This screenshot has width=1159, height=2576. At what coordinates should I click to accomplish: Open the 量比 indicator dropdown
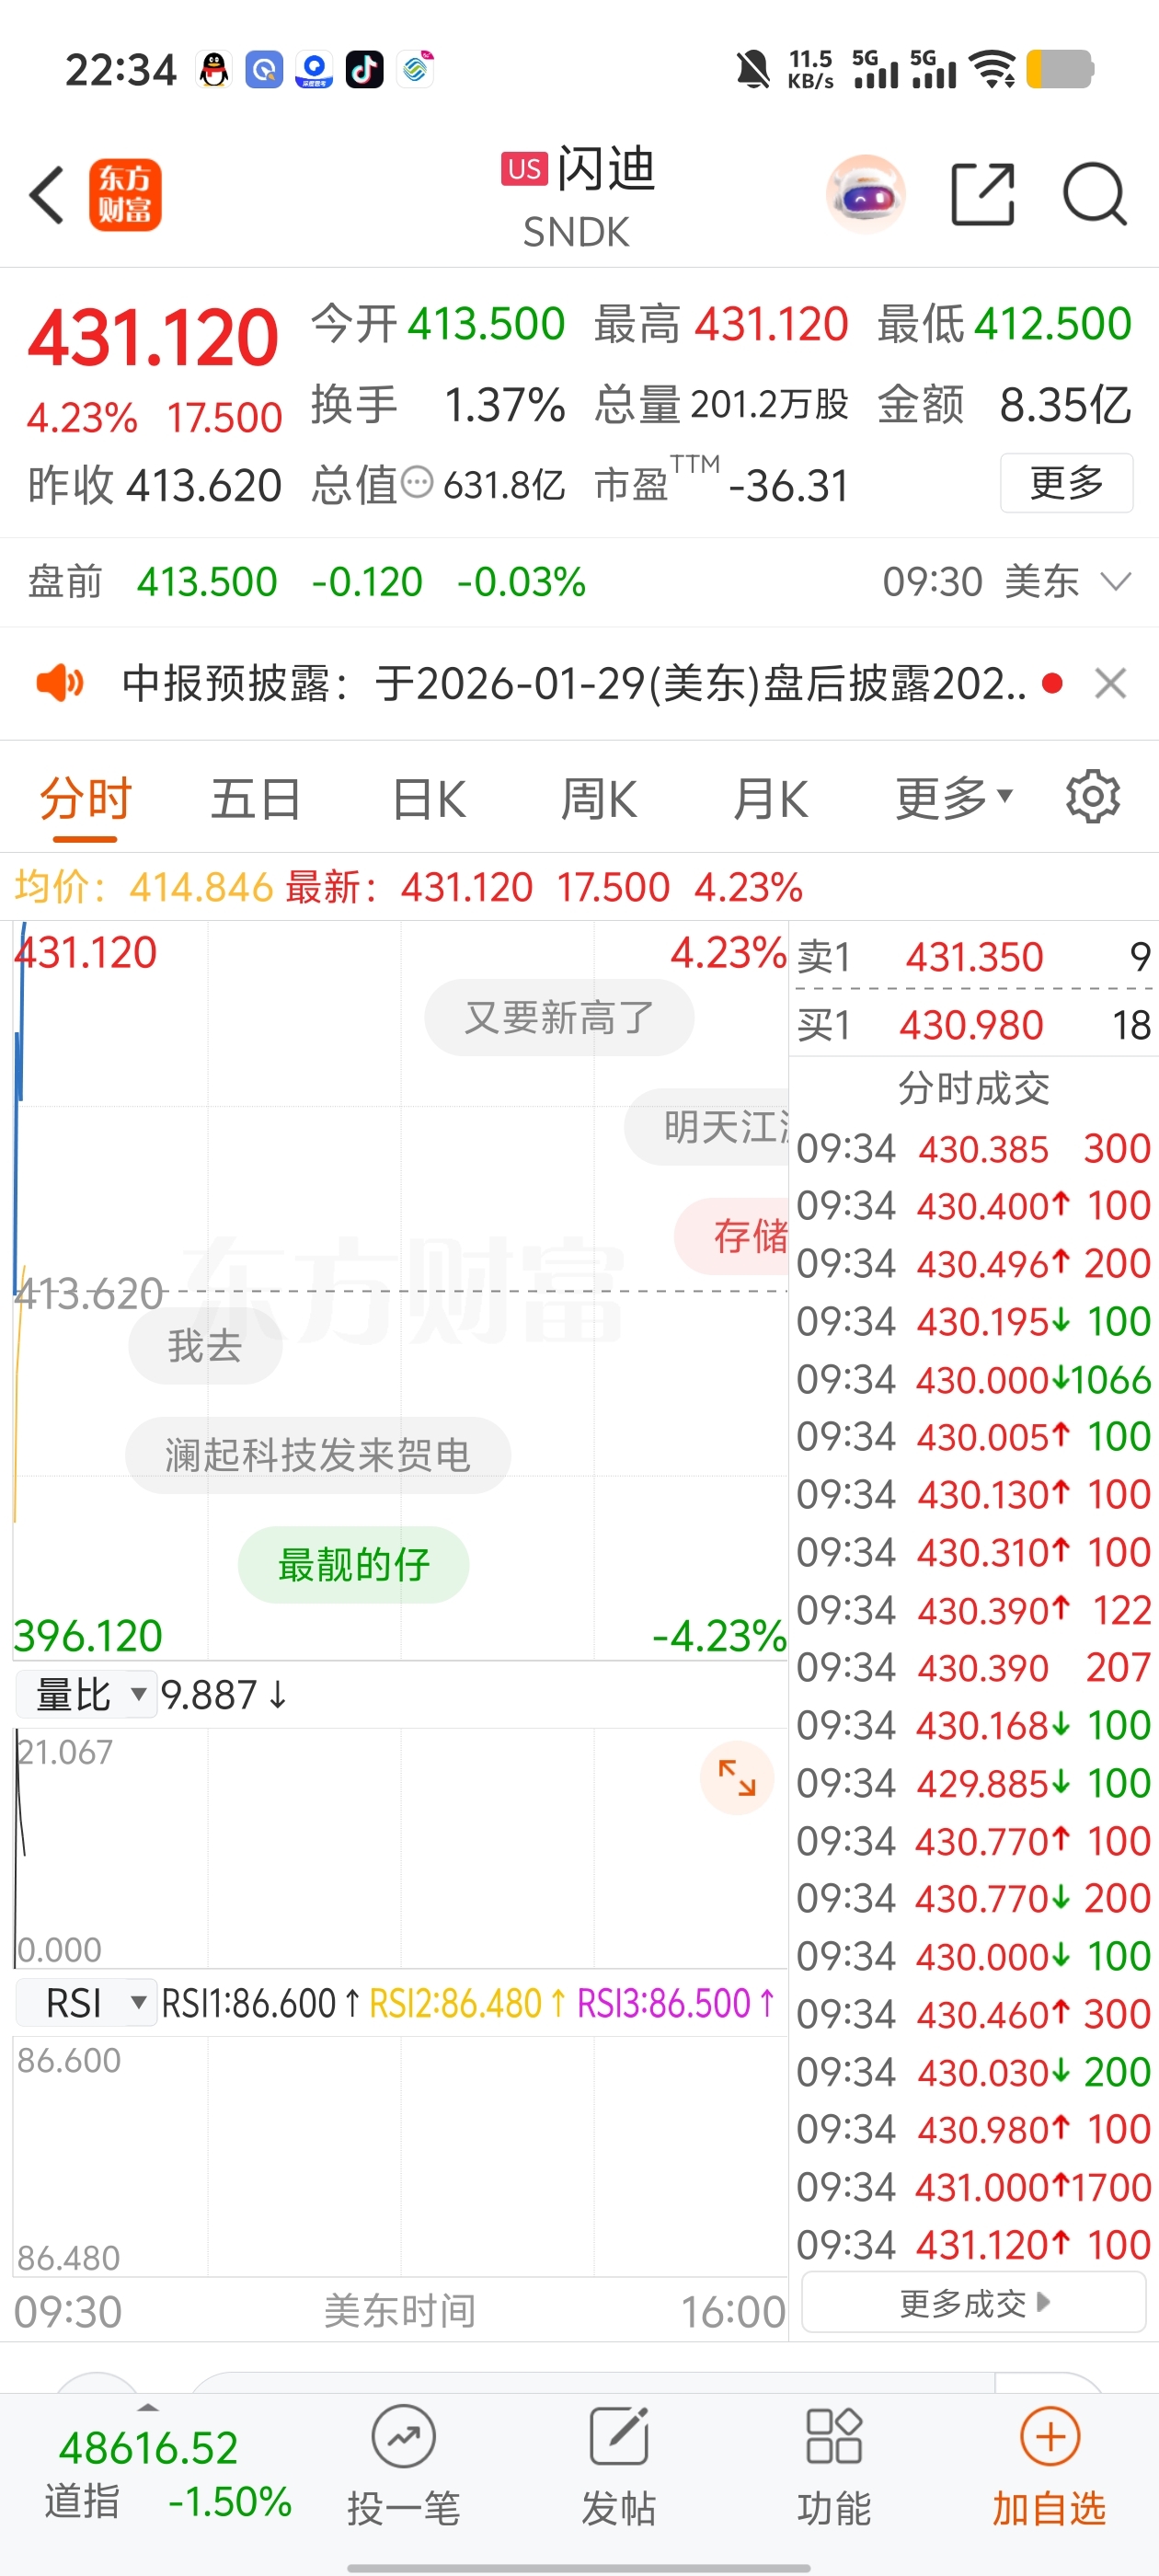click(87, 1695)
